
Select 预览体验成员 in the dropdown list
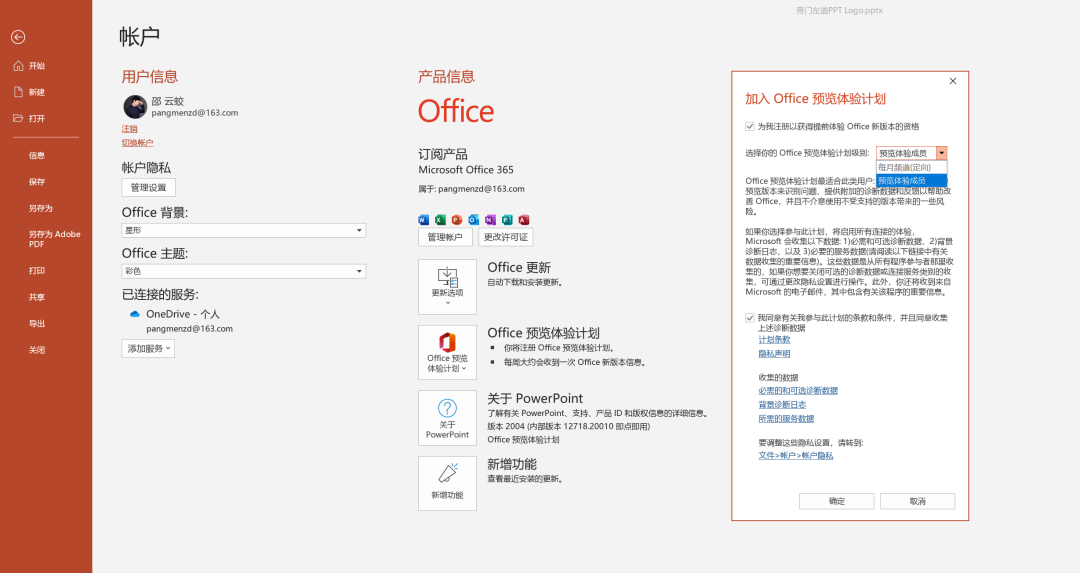coord(911,180)
